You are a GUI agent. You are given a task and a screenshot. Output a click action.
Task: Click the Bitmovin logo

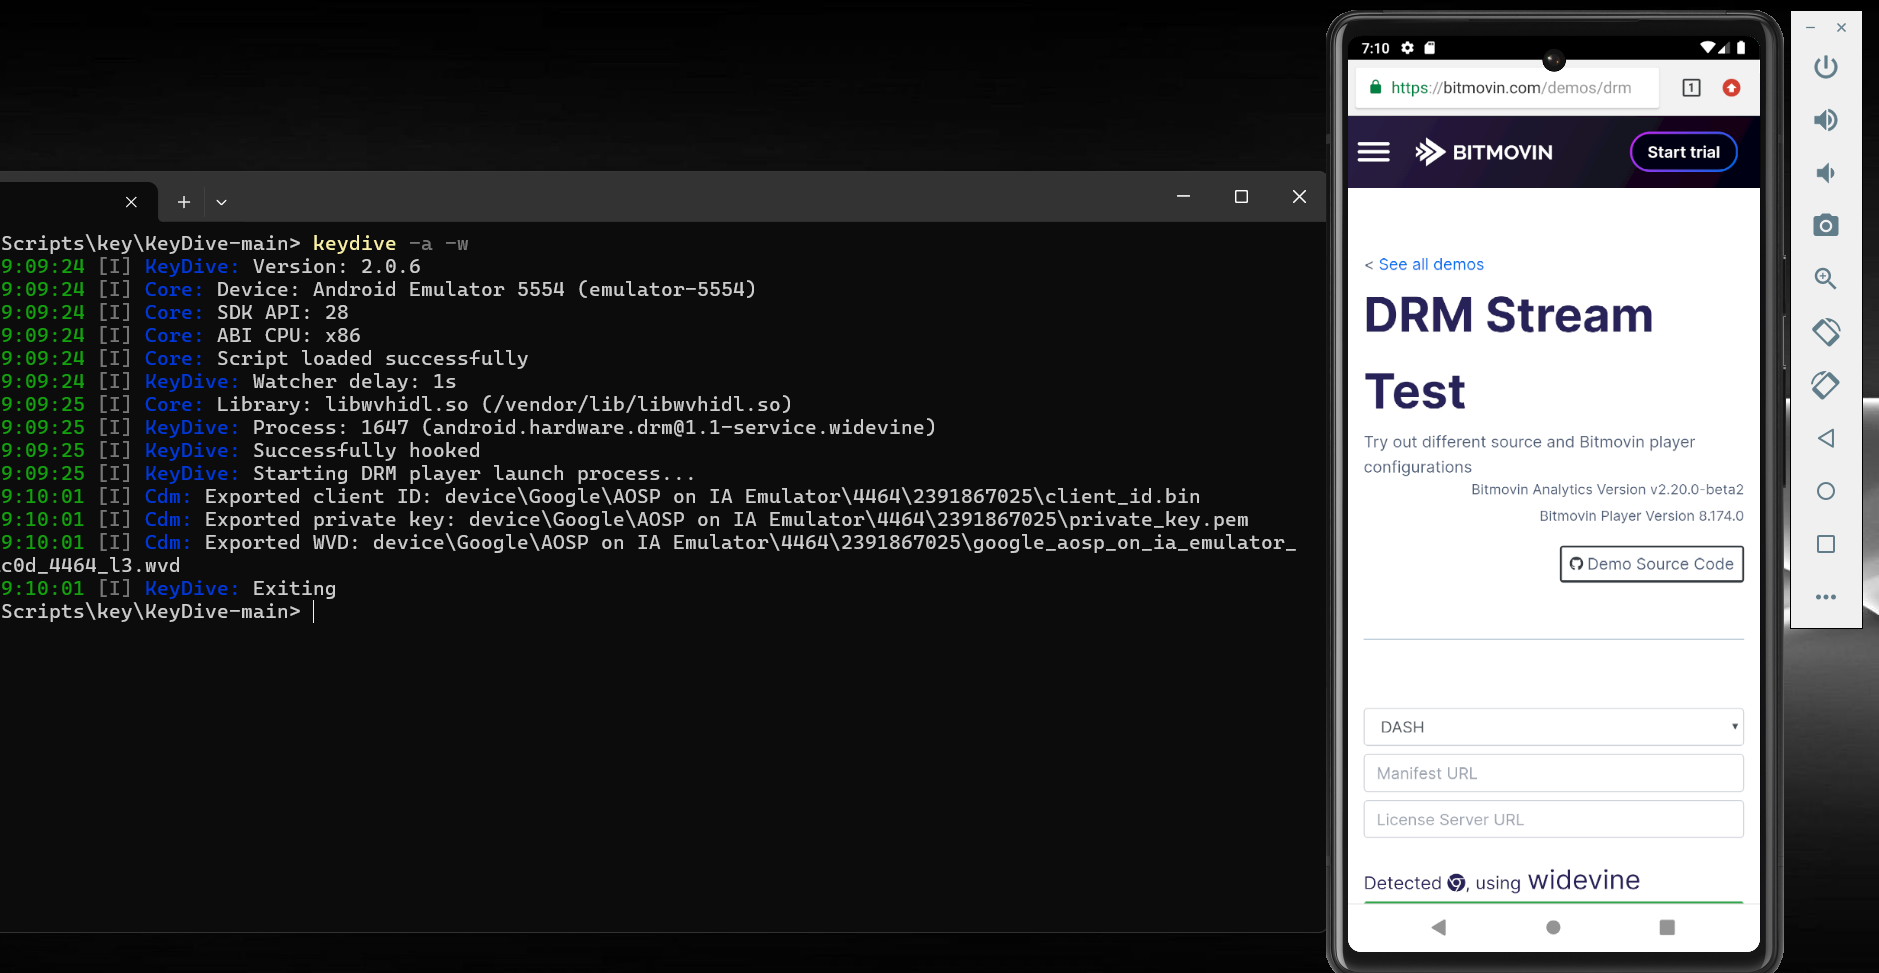[1484, 152]
